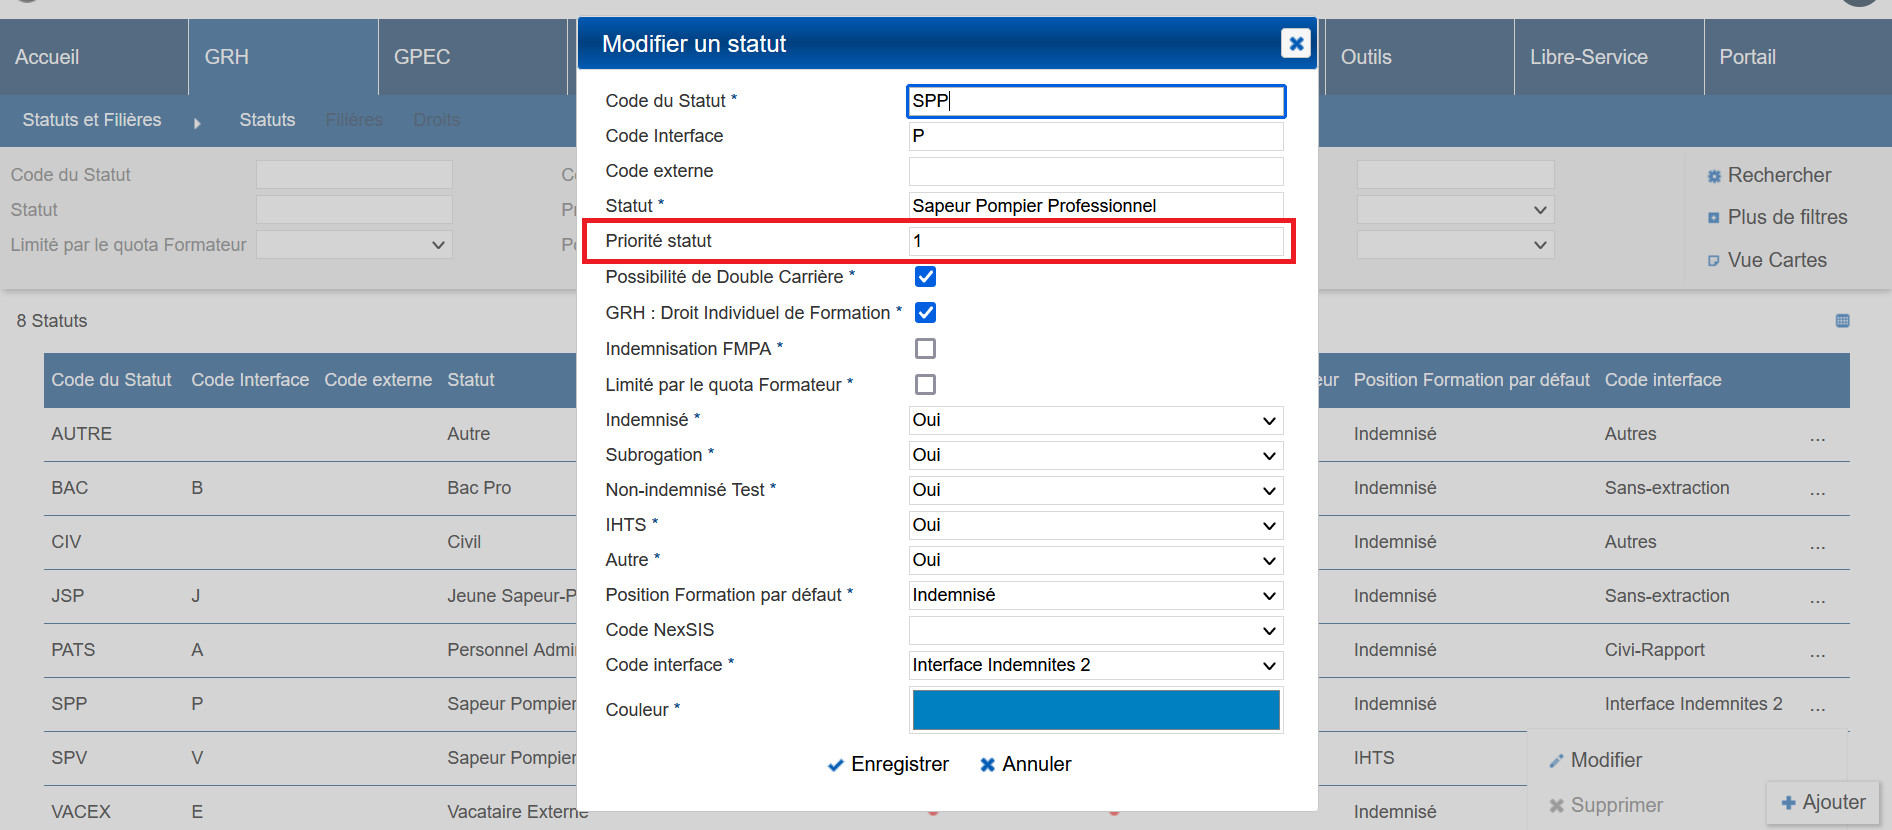Expand Position Formation par défaut dropdown

(x=1095, y=595)
